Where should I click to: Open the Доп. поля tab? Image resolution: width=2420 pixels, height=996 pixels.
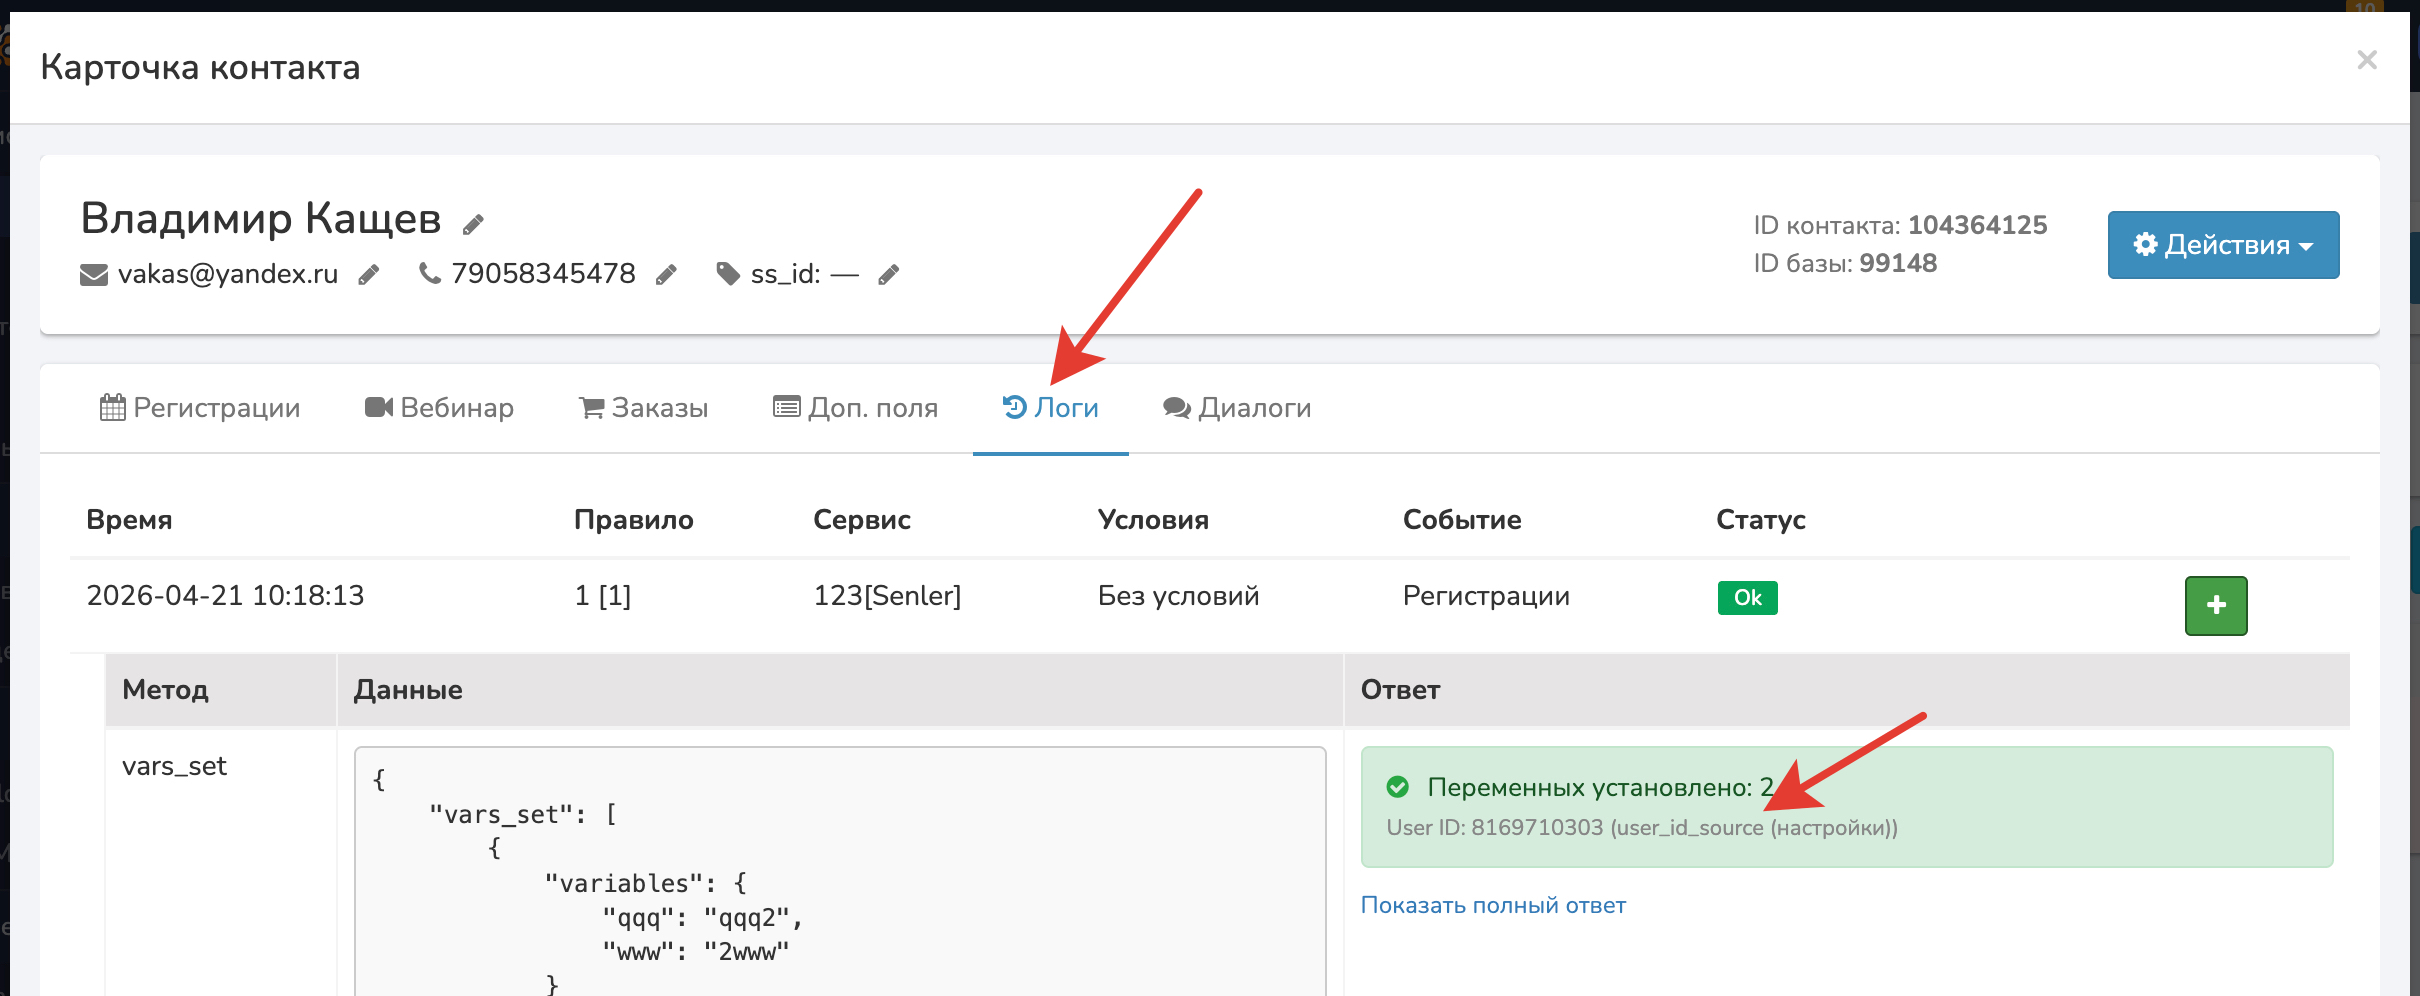tap(855, 408)
